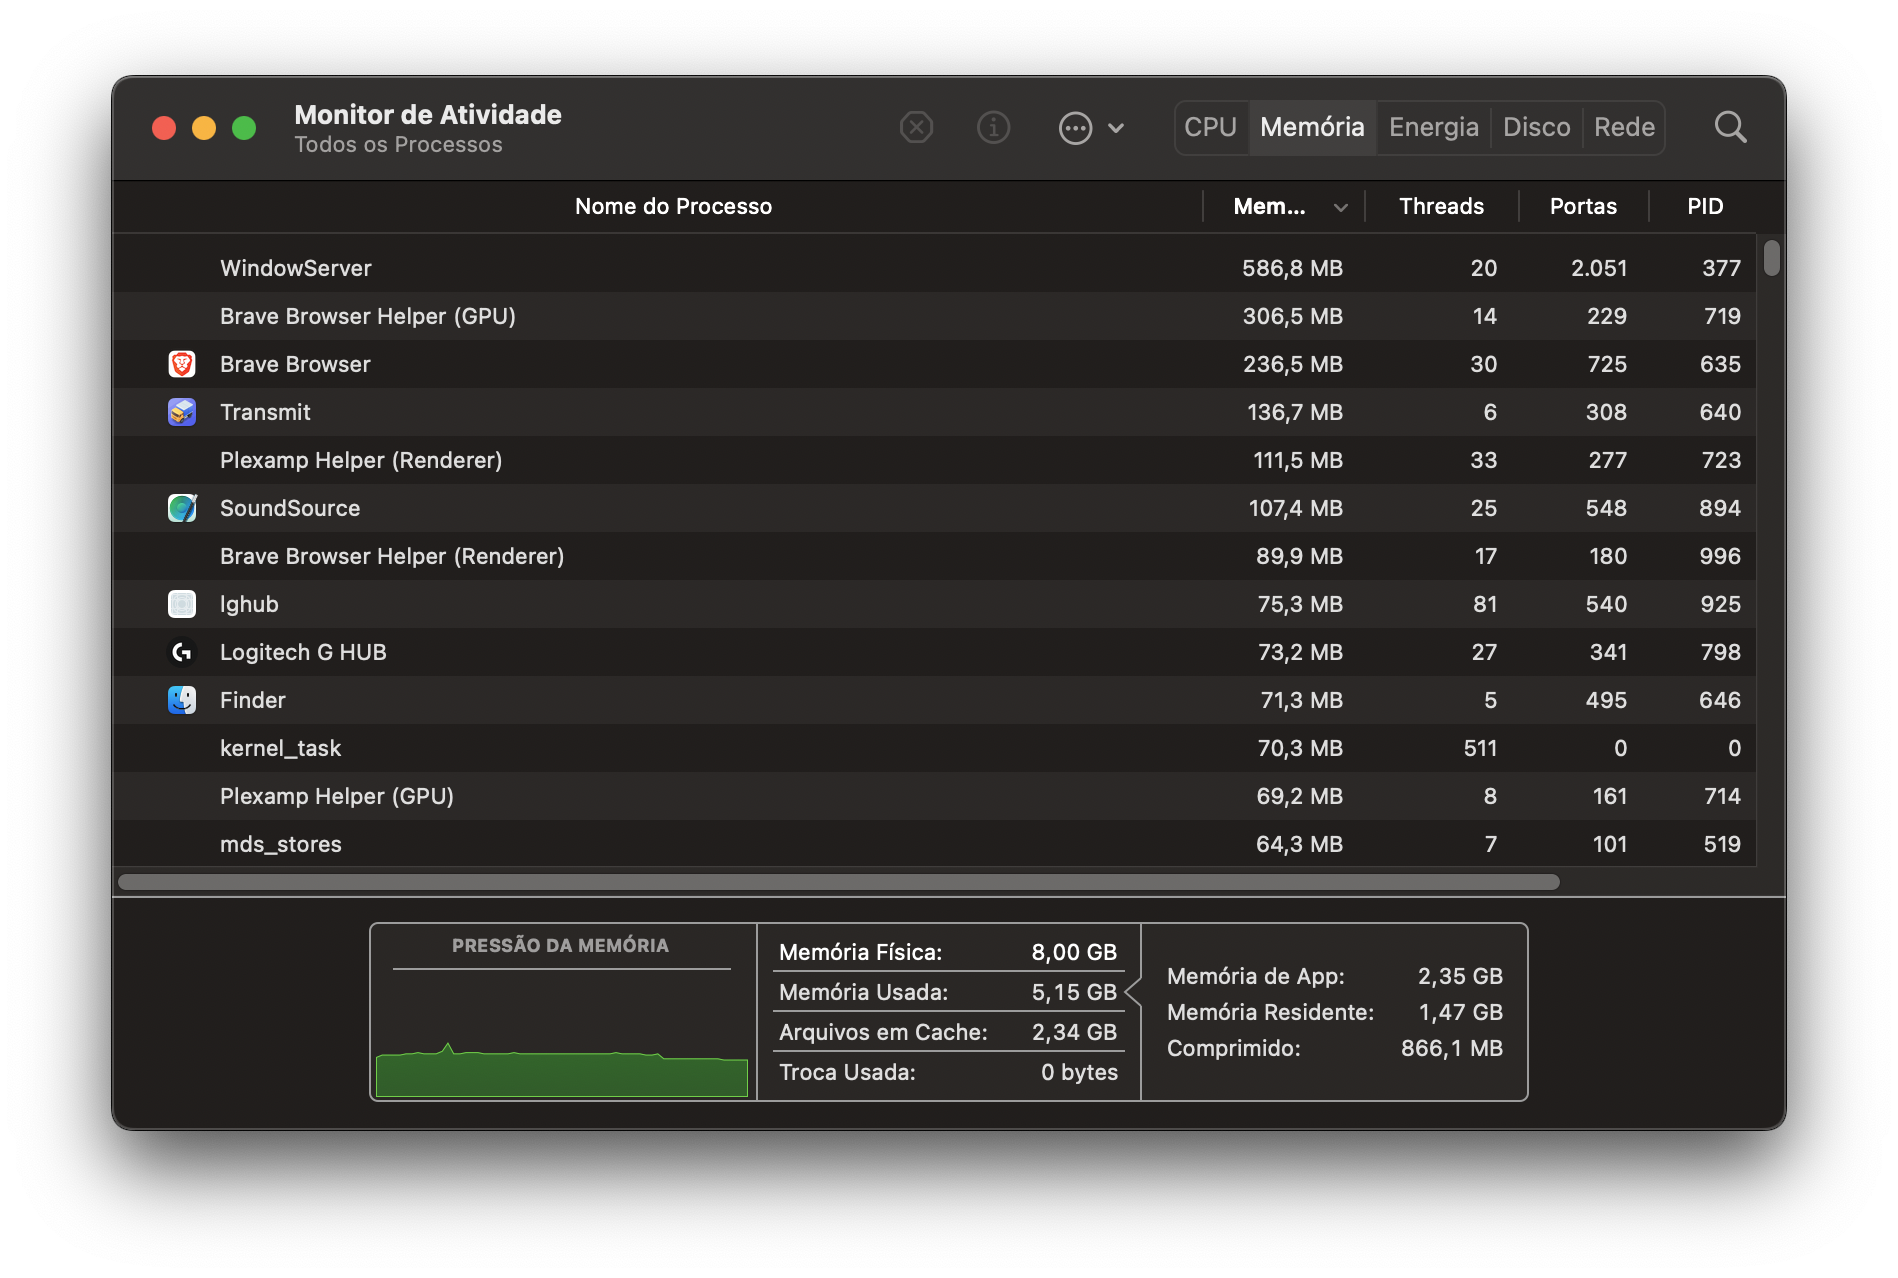Click the vertical scrollbar thumb
The width and height of the screenshot is (1898, 1278).
pos(1772,257)
